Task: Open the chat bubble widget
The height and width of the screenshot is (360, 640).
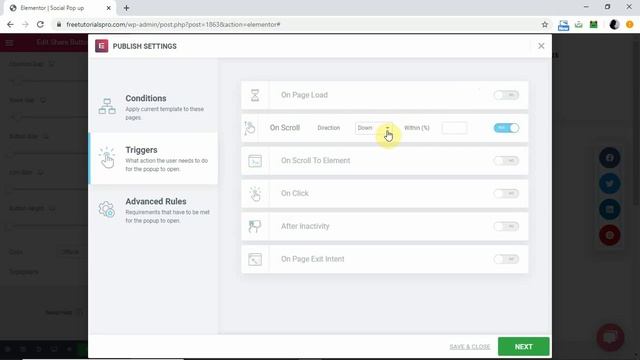Action: coord(610,338)
